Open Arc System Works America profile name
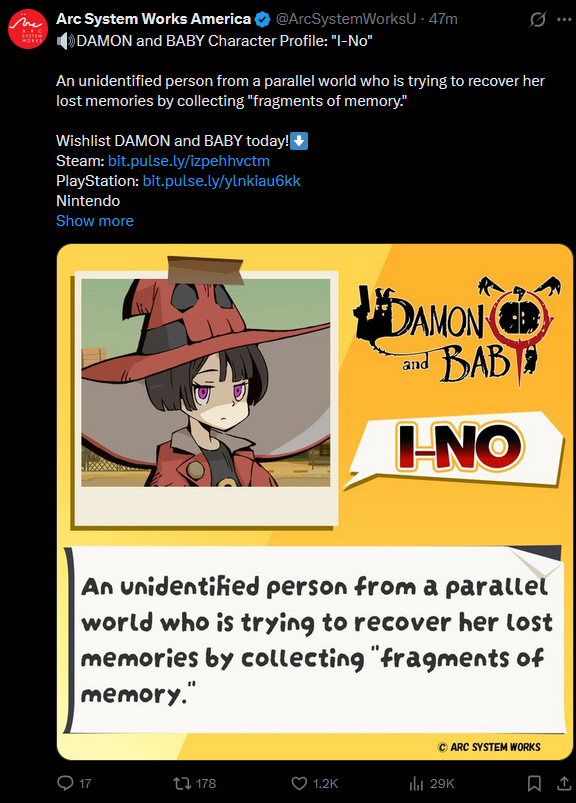Screen dimensions: 576x803 pos(154,19)
